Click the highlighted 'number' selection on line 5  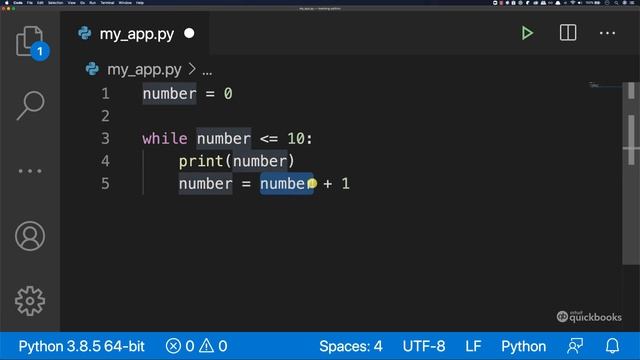pyautogui.click(x=287, y=183)
